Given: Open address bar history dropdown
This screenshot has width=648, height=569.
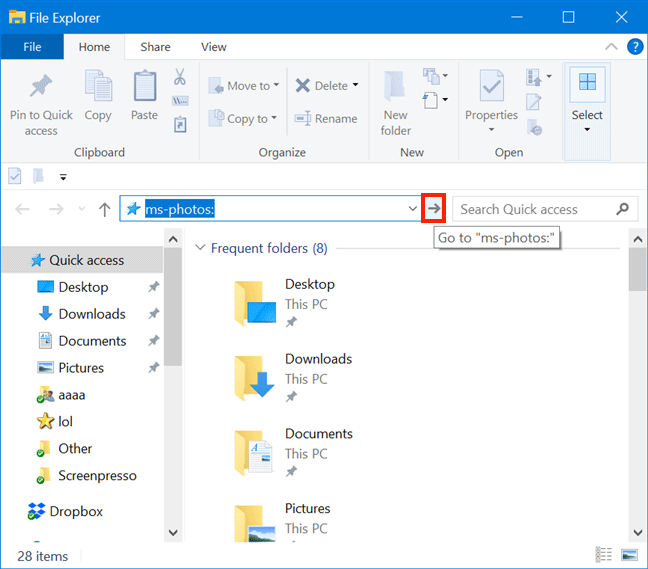Looking at the screenshot, I should click(412, 209).
